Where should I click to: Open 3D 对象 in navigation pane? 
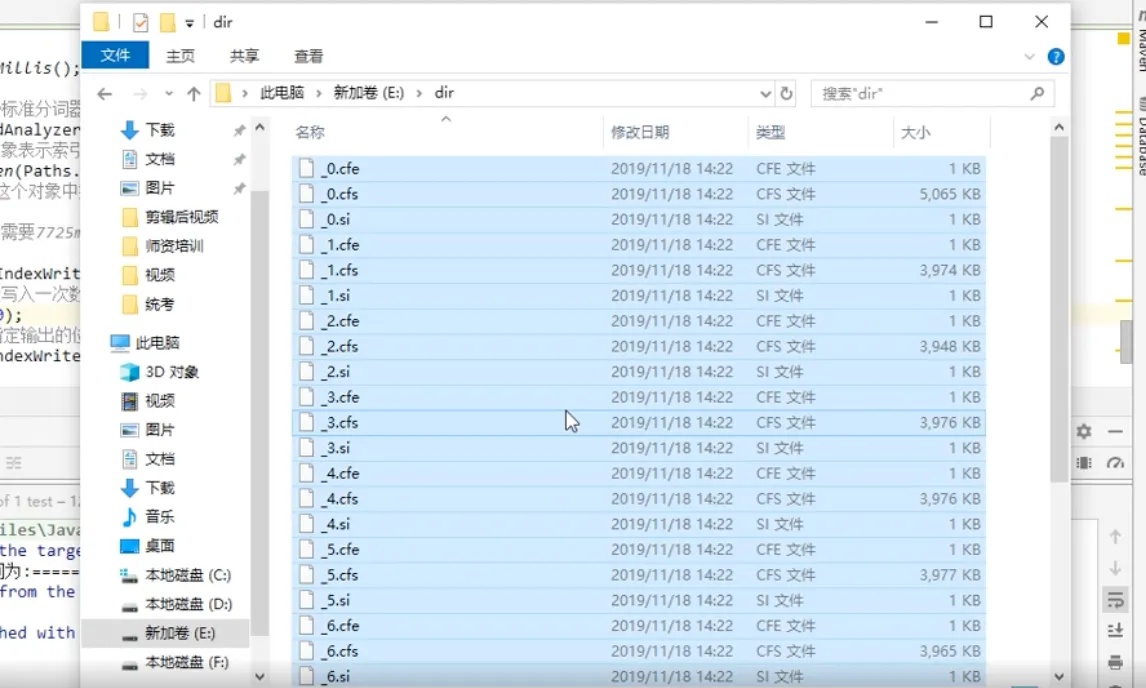172,372
